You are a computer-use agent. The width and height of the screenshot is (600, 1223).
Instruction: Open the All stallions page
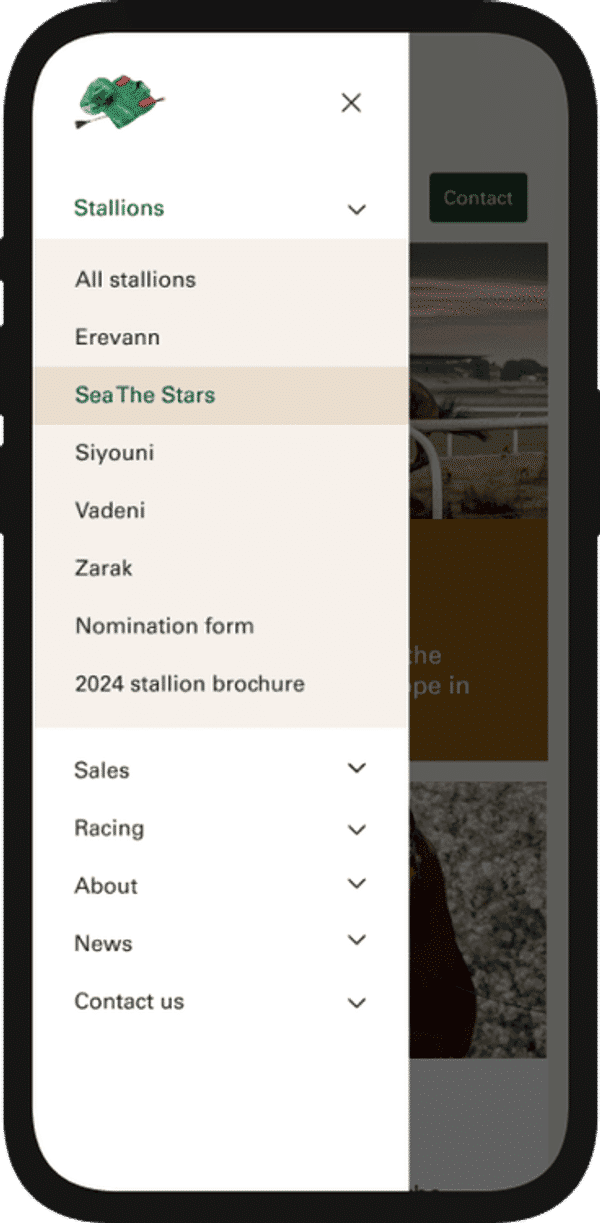135,279
